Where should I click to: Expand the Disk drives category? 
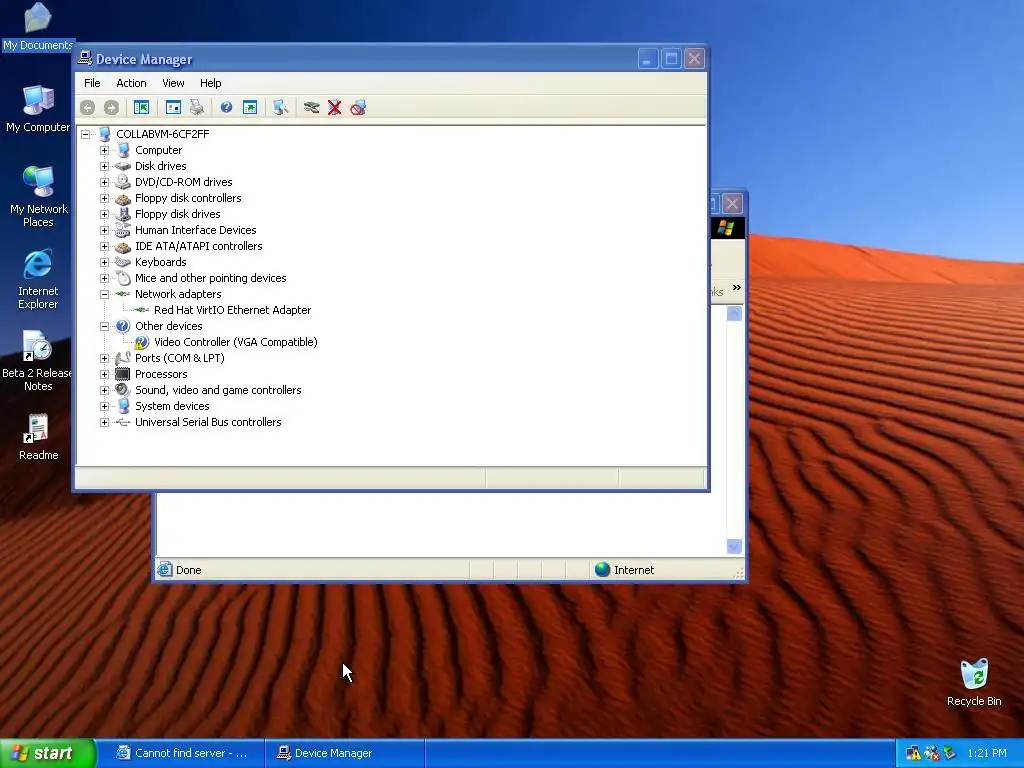pyautogui.click(x=104, y=166)
